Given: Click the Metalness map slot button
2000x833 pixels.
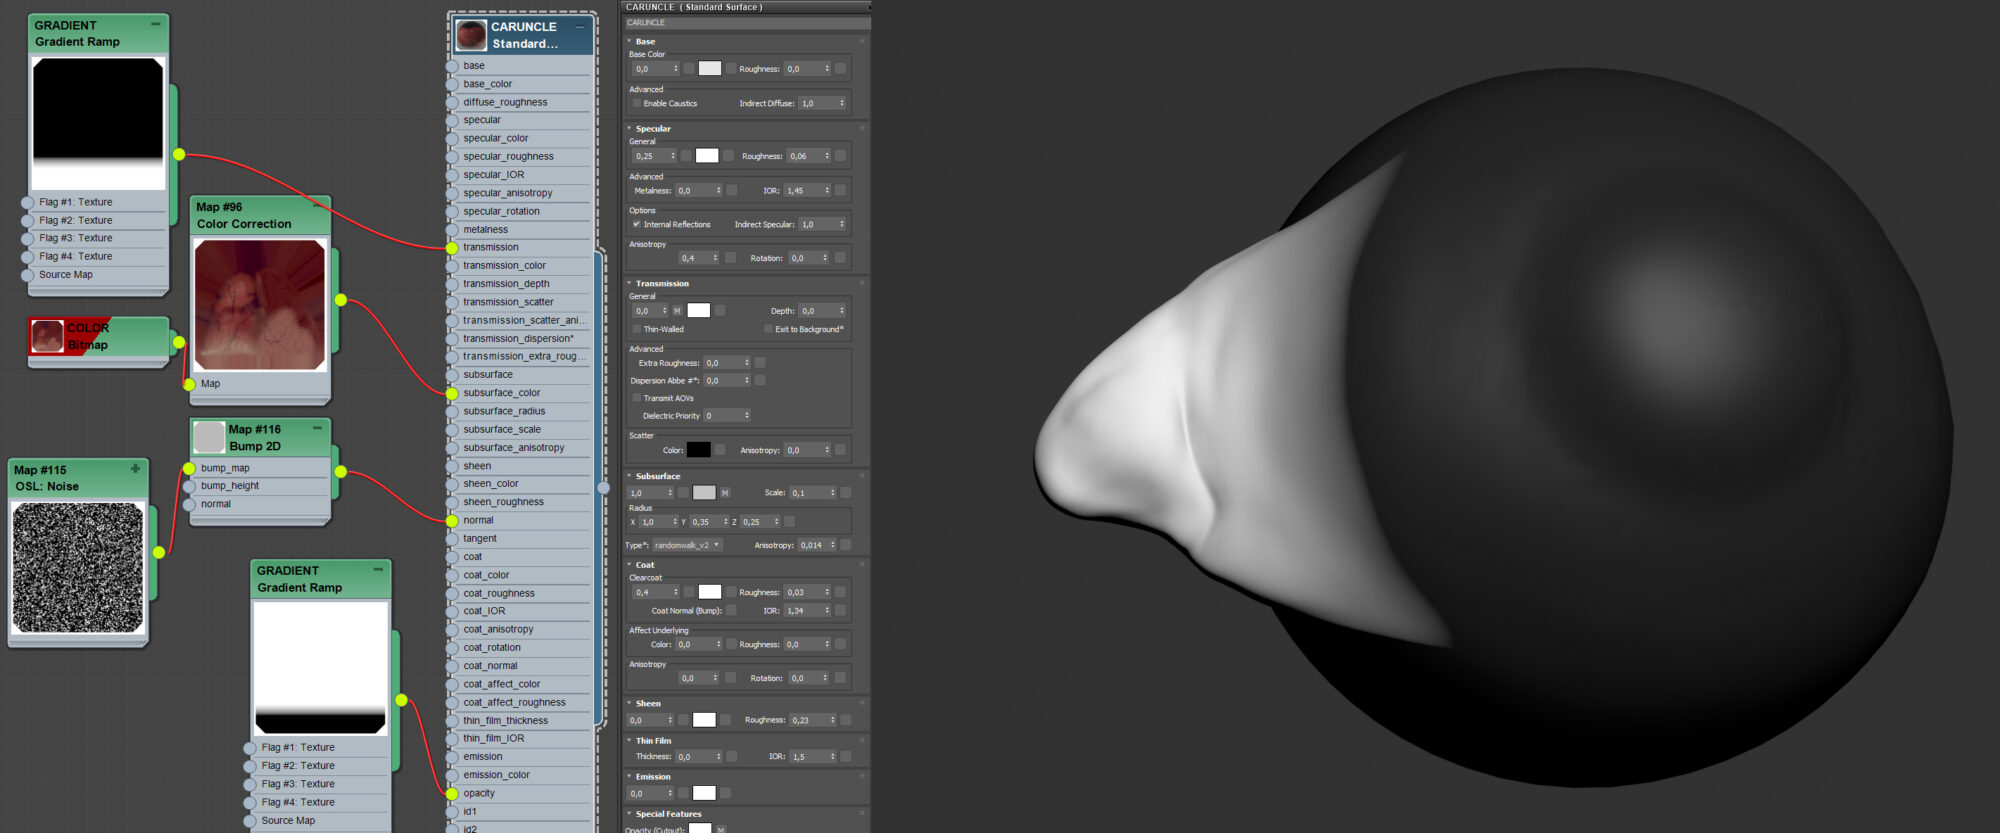Looking at the screenshot, I should (x=732, y=190).
